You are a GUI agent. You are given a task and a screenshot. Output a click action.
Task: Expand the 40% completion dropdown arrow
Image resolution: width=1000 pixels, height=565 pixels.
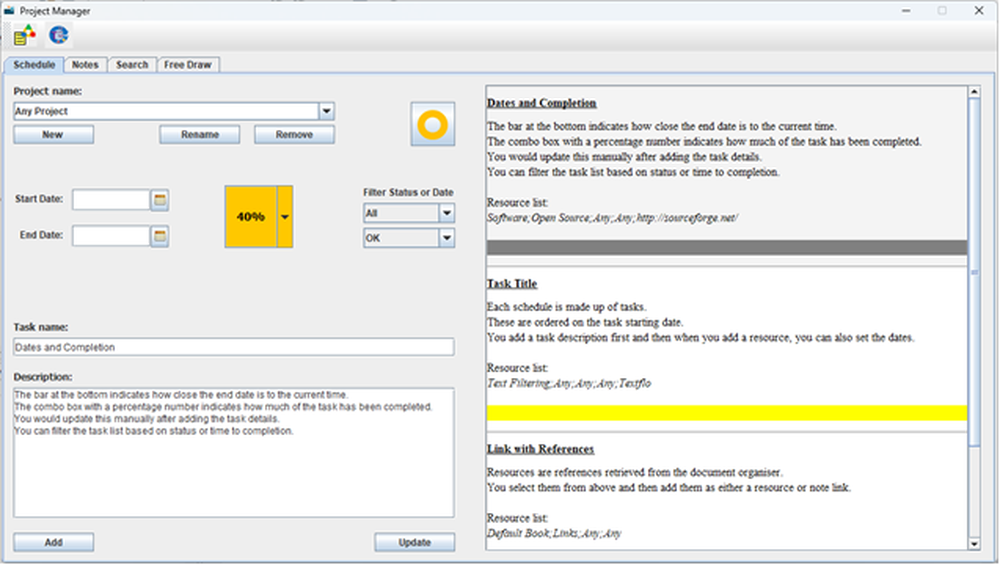point(285,217)
